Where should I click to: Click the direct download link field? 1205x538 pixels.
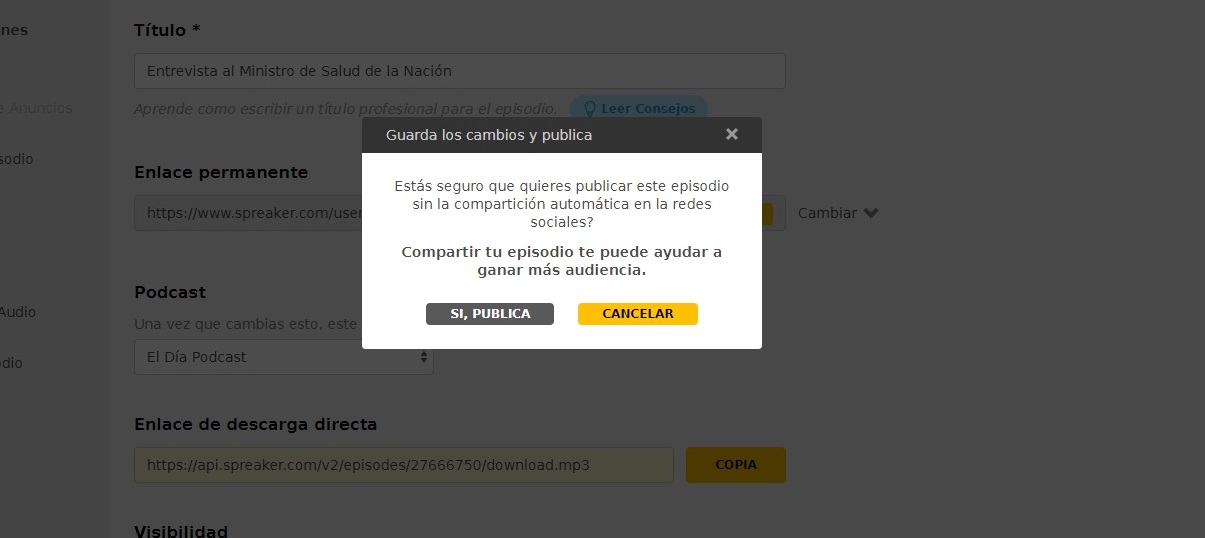[x=403, y=465]
